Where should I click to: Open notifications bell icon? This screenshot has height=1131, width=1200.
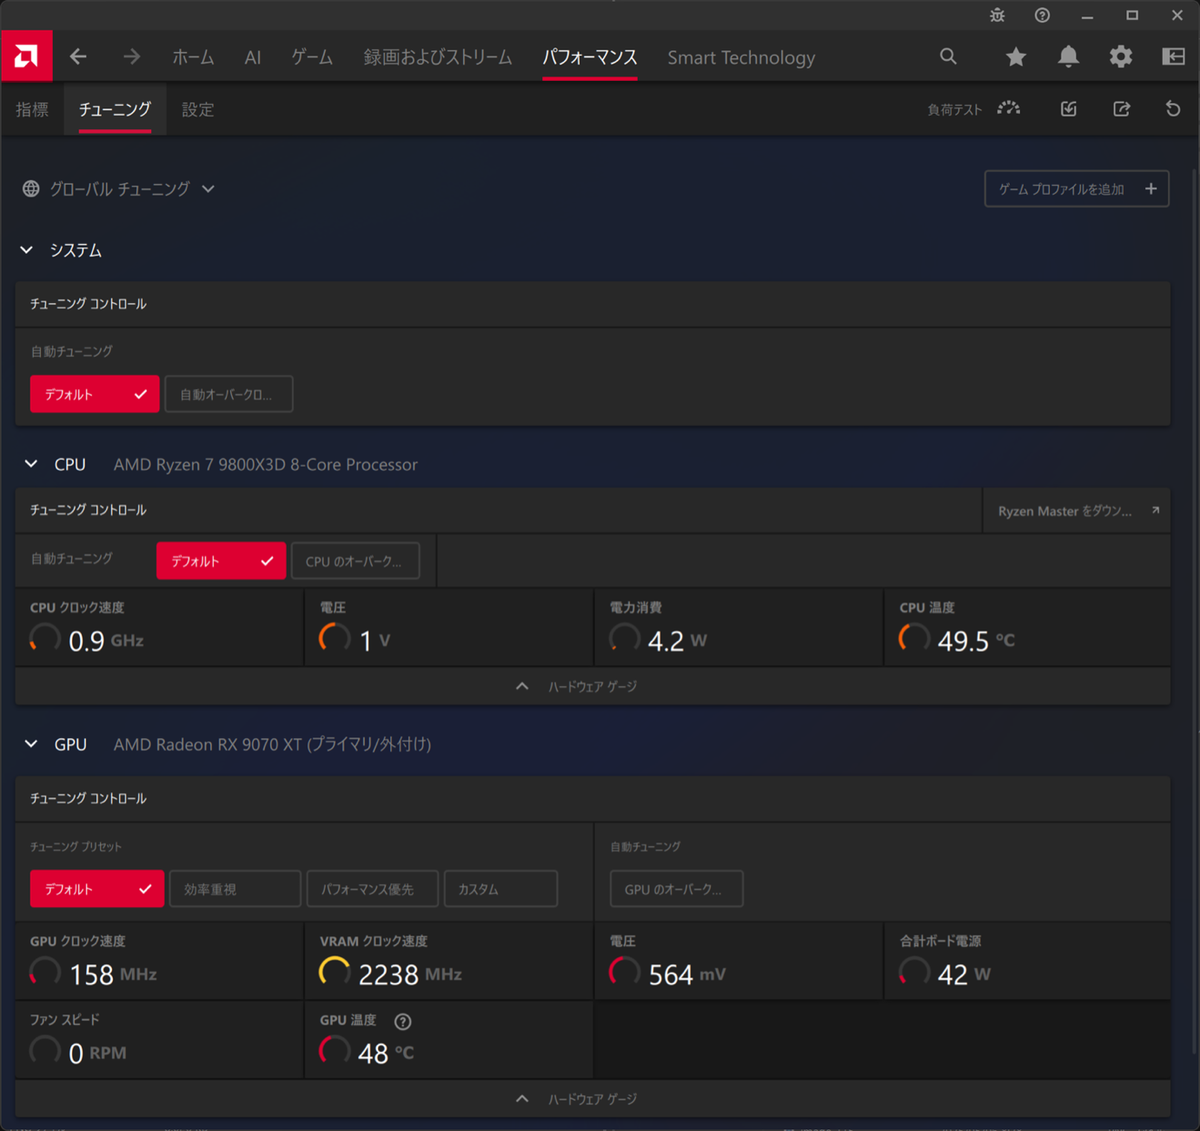(x=1068, y=57)
